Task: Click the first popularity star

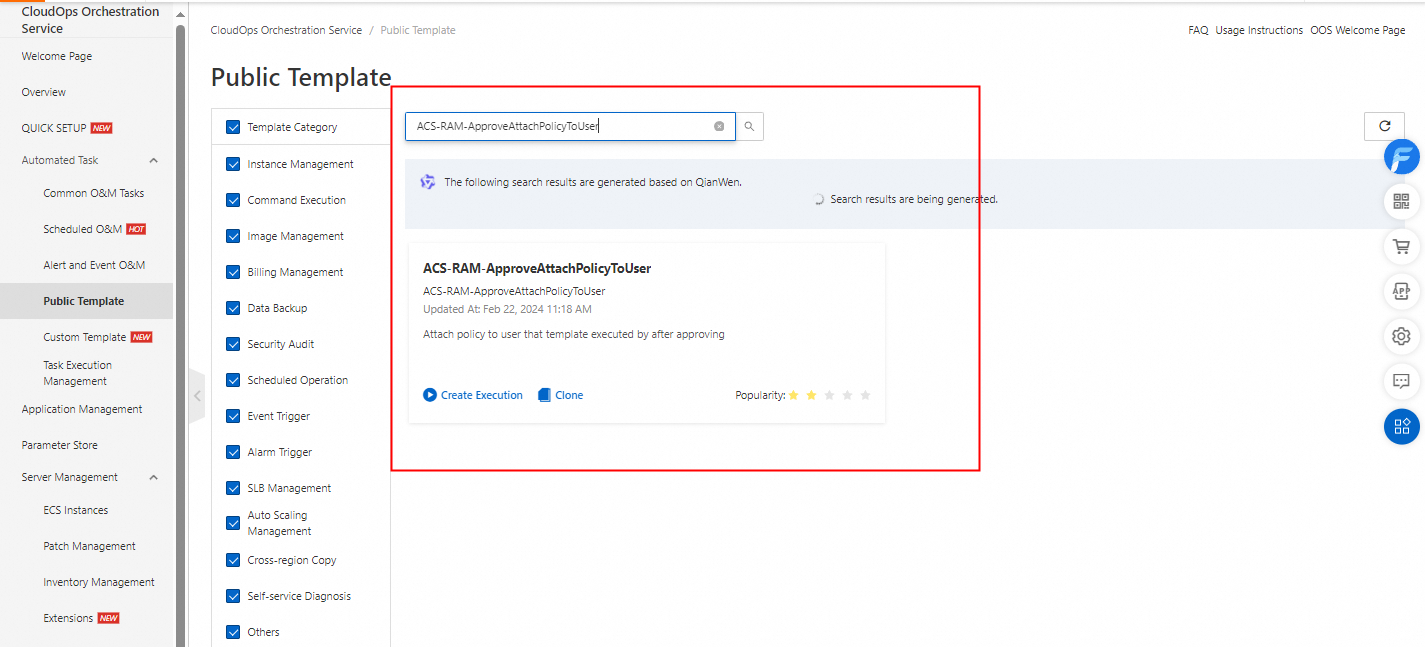Action: [793, 395]
